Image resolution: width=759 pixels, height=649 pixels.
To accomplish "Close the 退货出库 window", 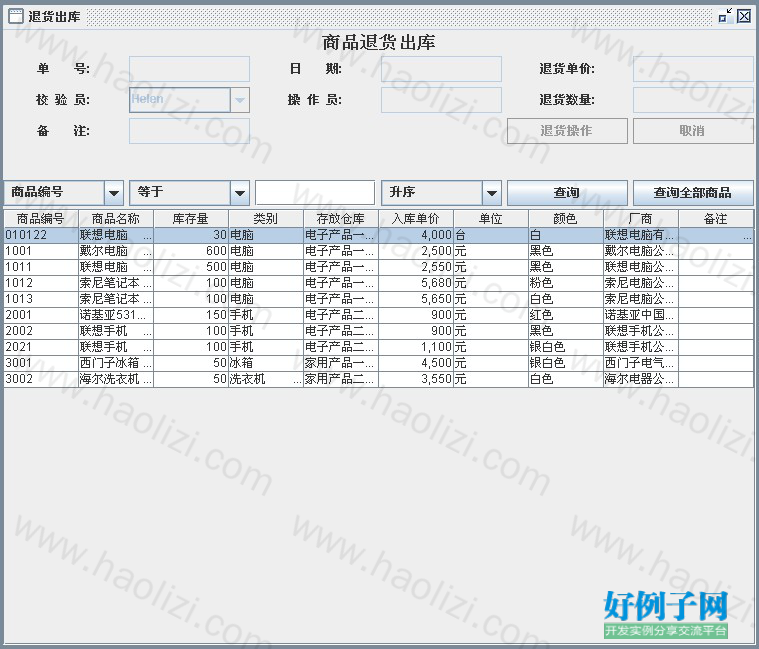I will [744, 16].
